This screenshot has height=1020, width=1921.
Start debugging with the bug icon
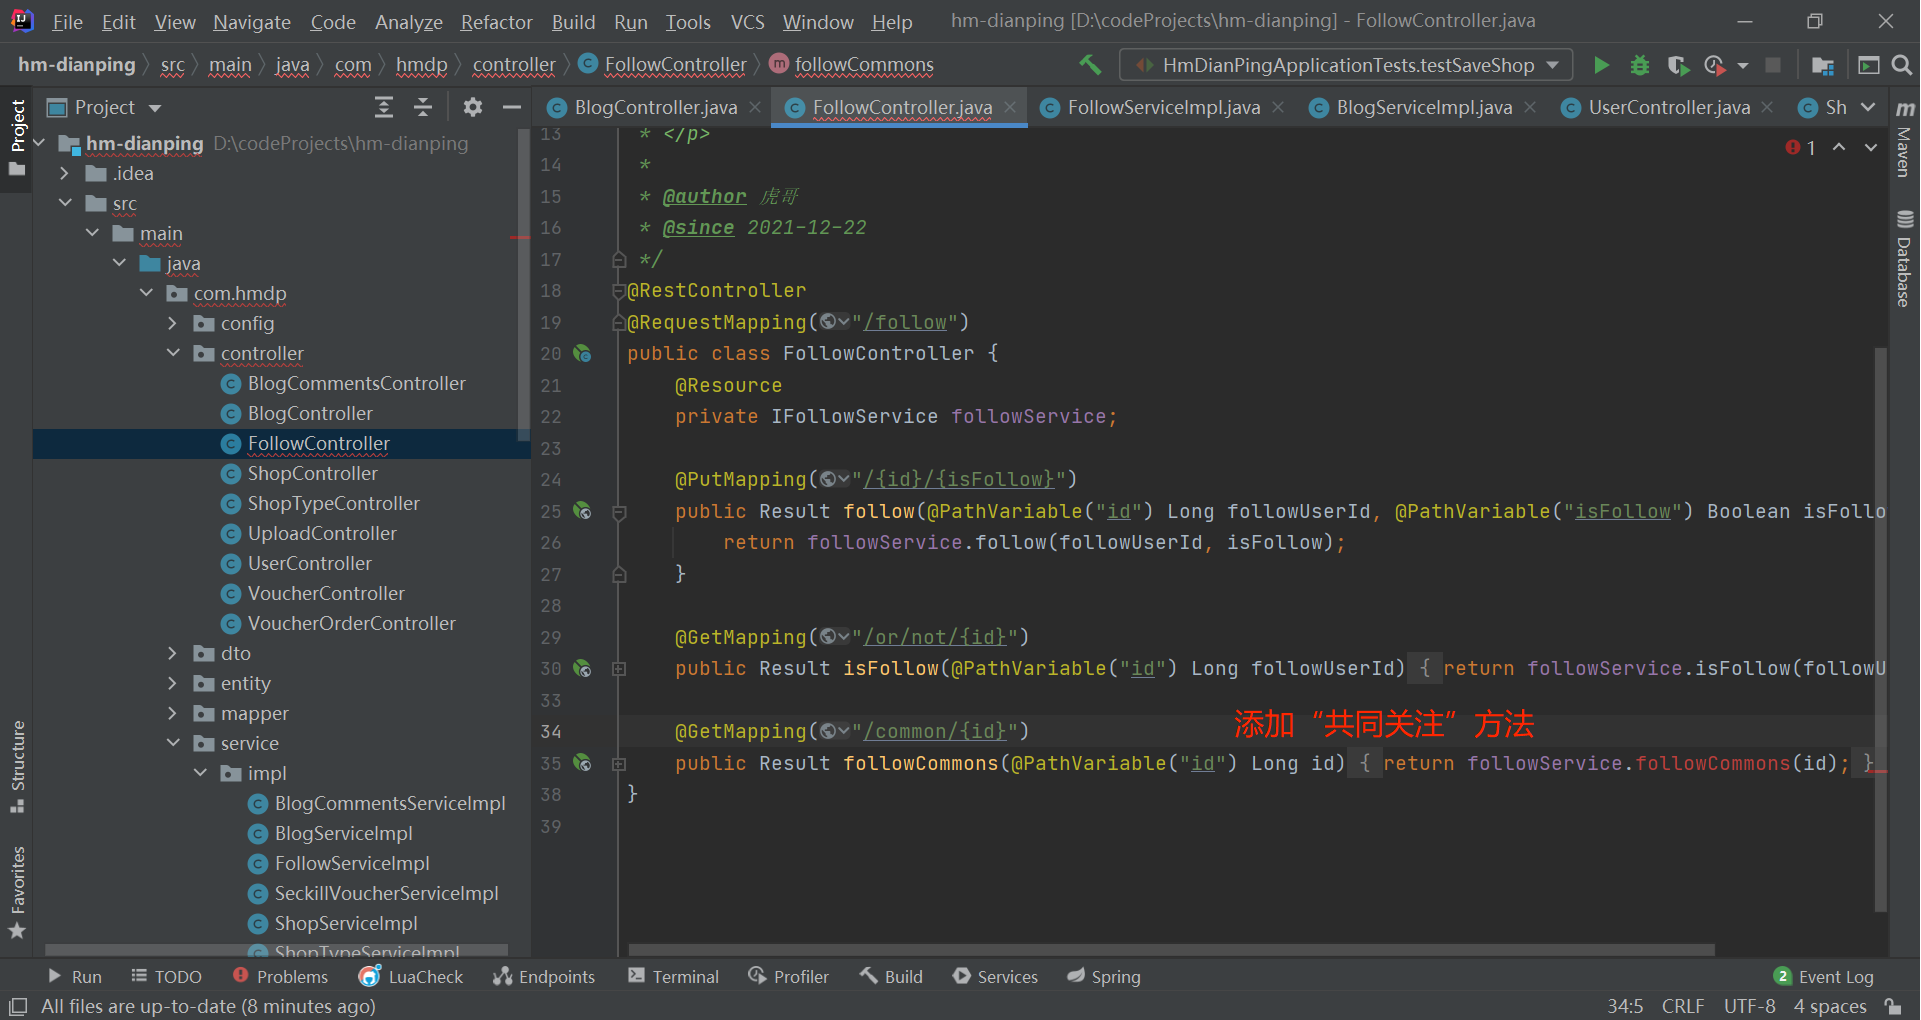pyautogui.click(x=1640, y=65)
